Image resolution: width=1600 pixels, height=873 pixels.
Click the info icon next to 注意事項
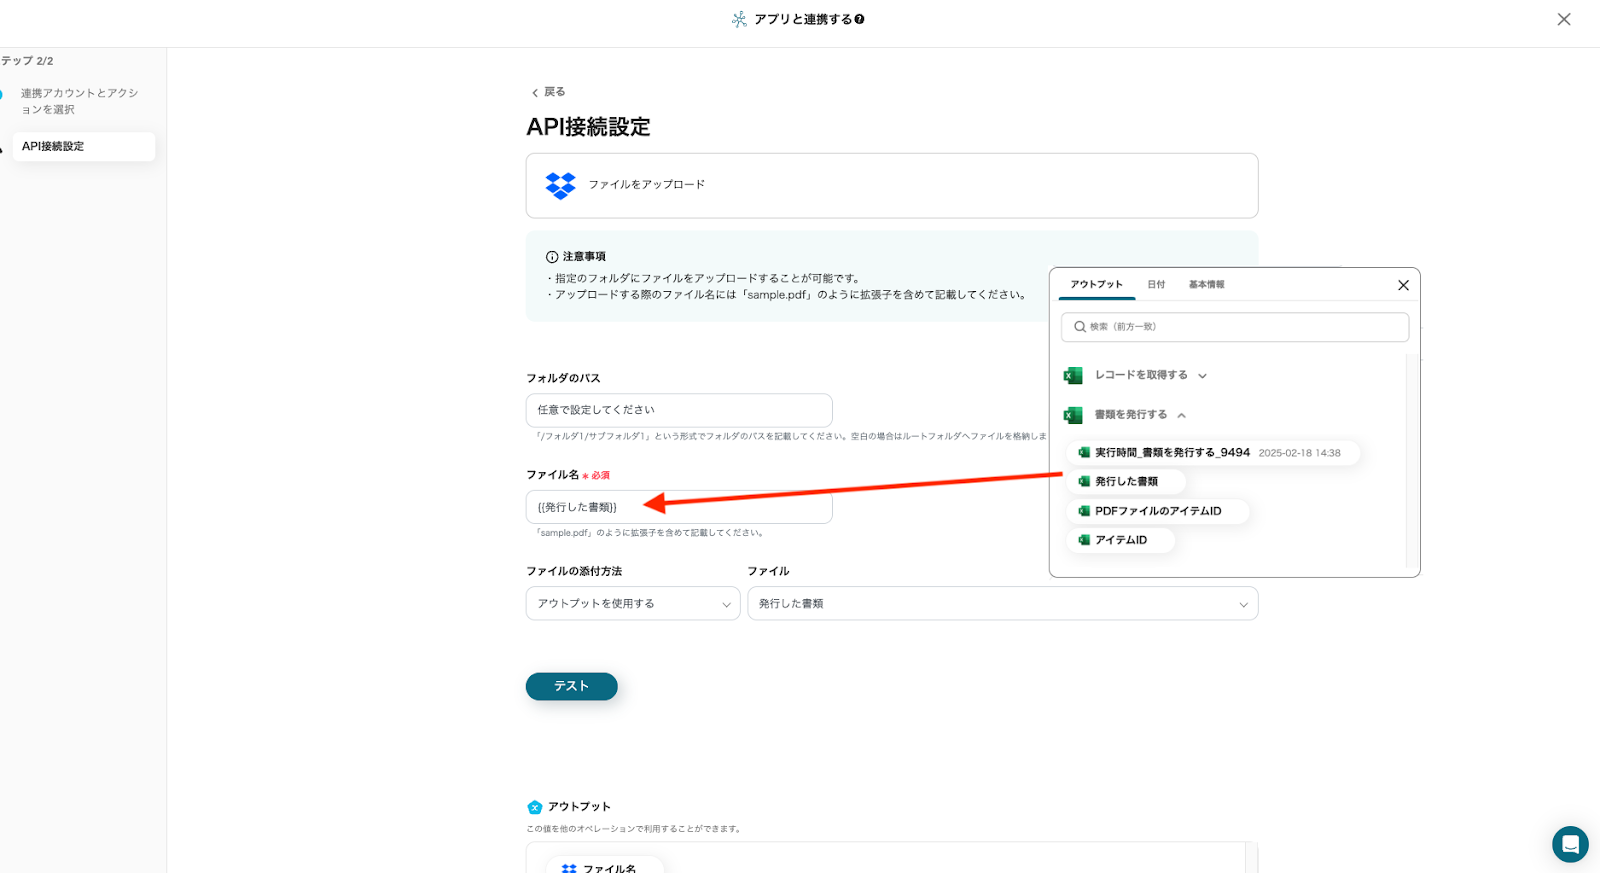(x=551, y=257)
